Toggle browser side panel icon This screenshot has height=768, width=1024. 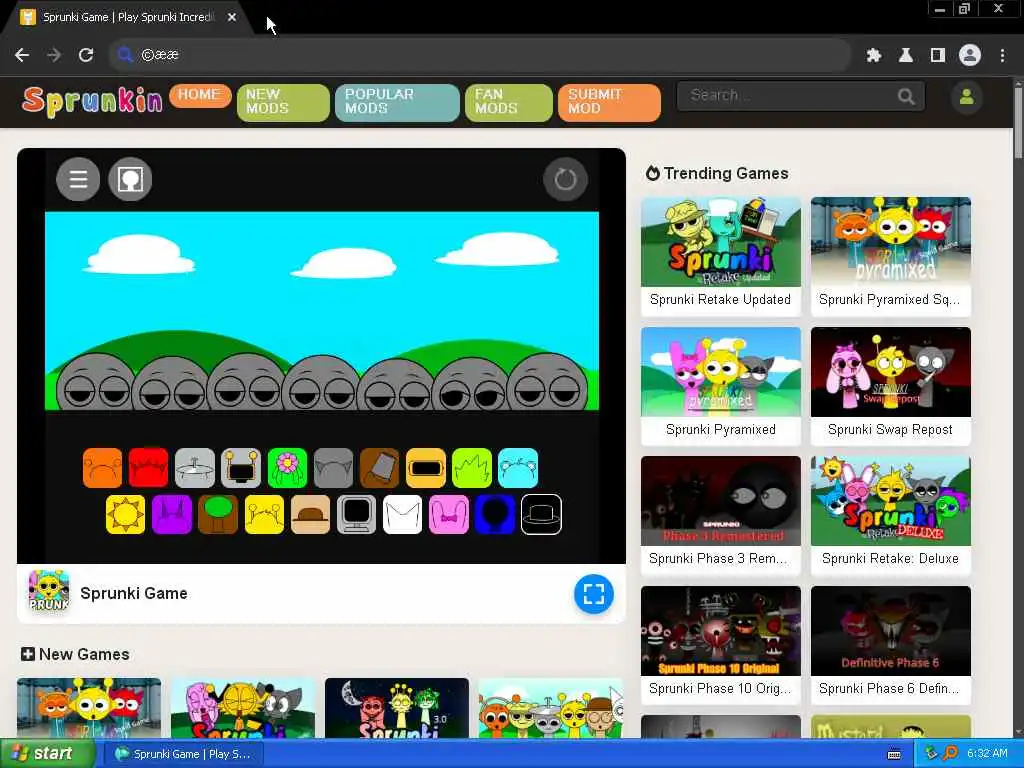(x=938, y=56)
